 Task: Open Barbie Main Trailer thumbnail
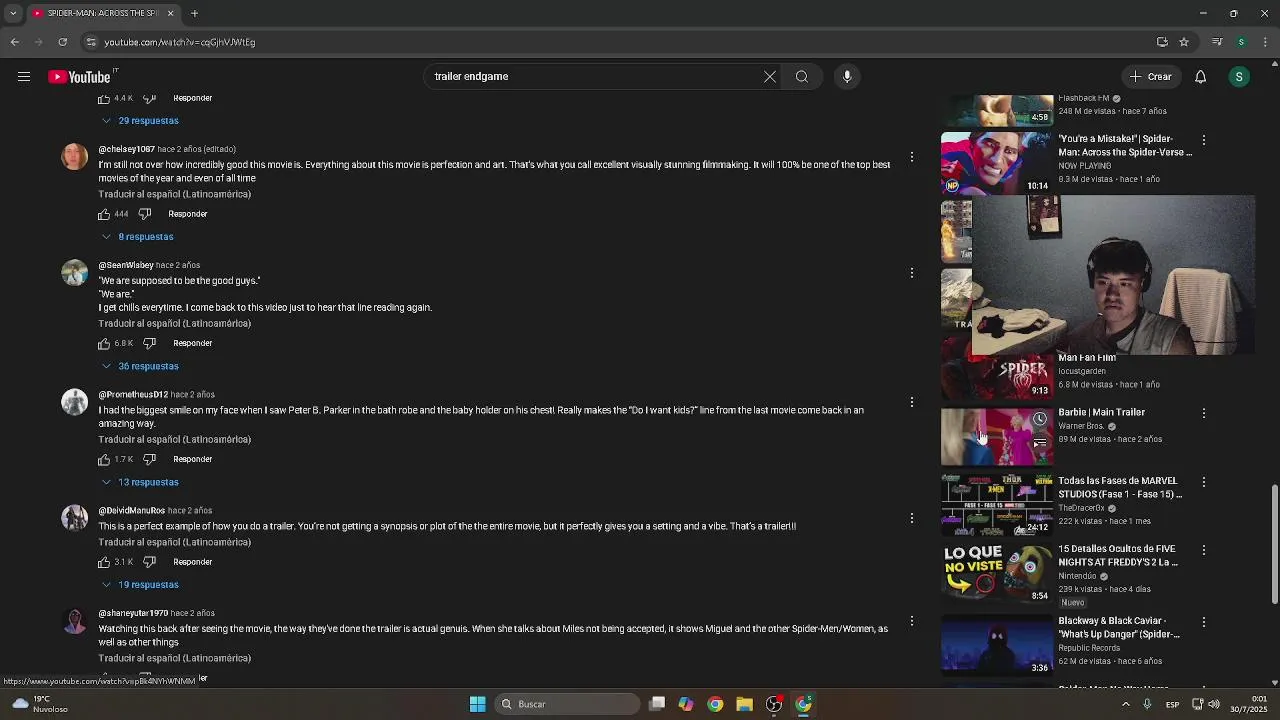(x=997, y=436)
